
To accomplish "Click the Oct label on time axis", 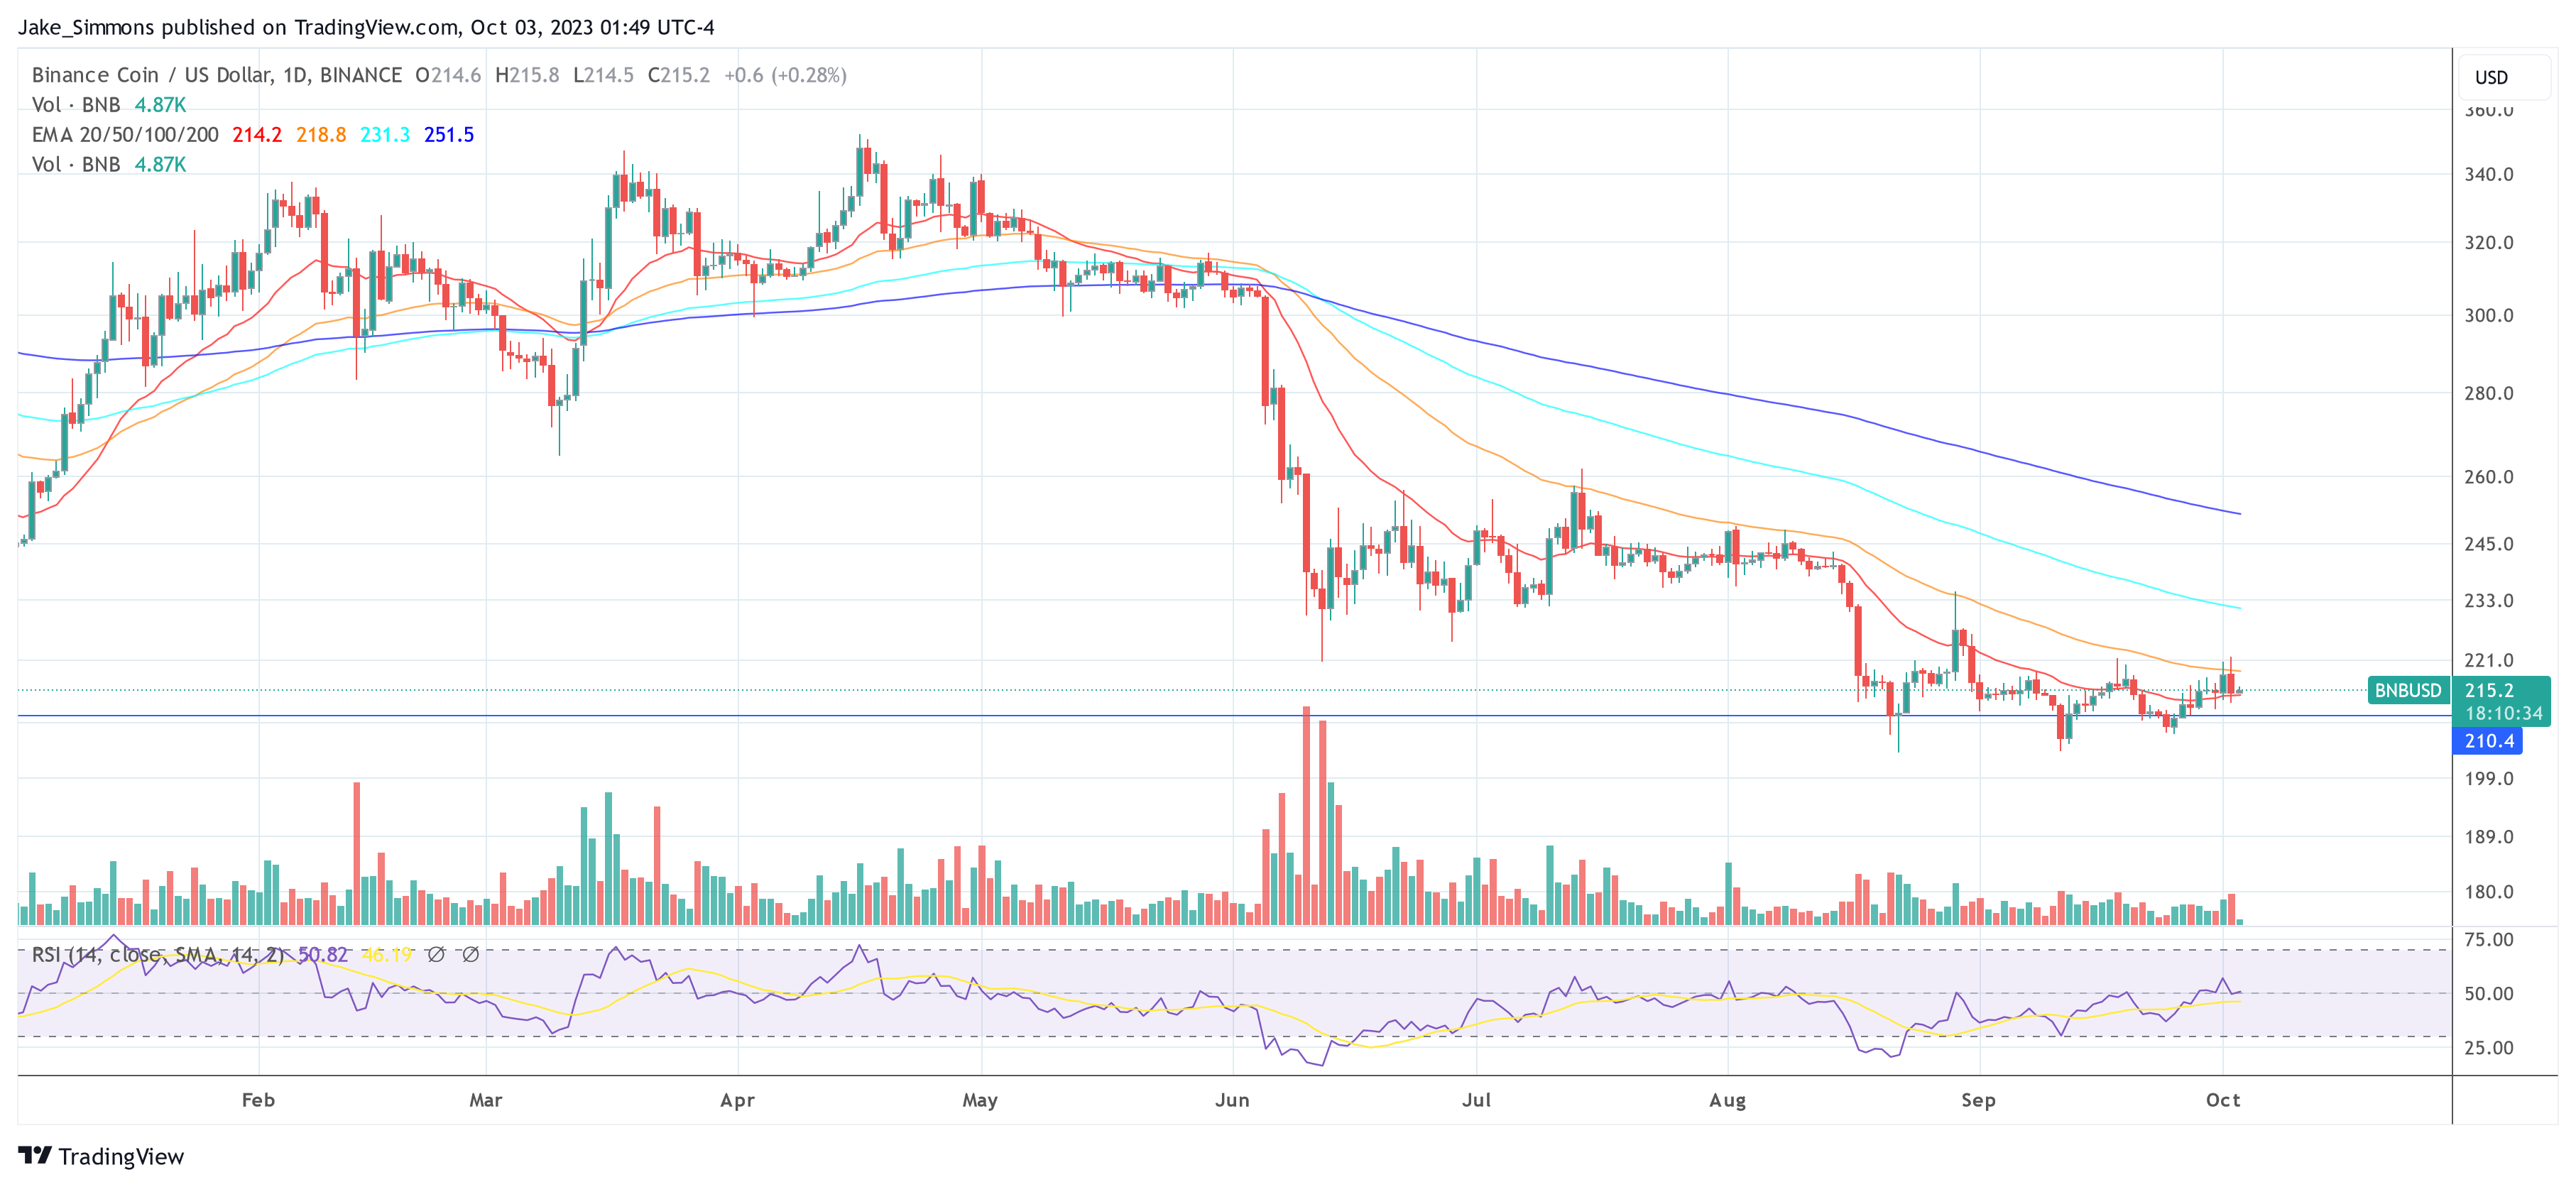I will point(2223,1100).
